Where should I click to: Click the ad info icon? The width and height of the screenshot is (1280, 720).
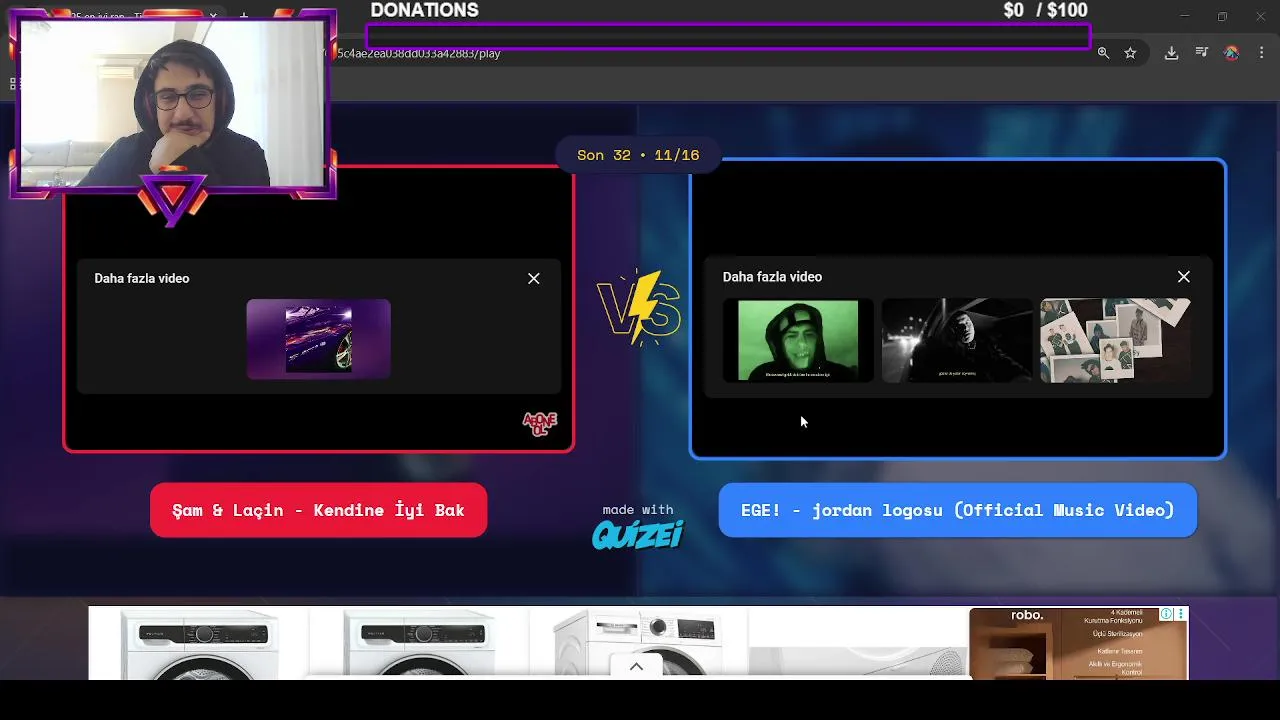(1166, 614)
